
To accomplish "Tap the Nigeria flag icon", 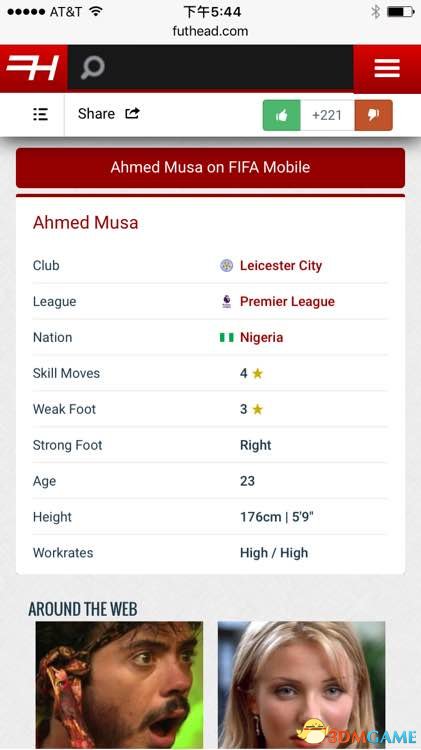I will pos(226,337).
